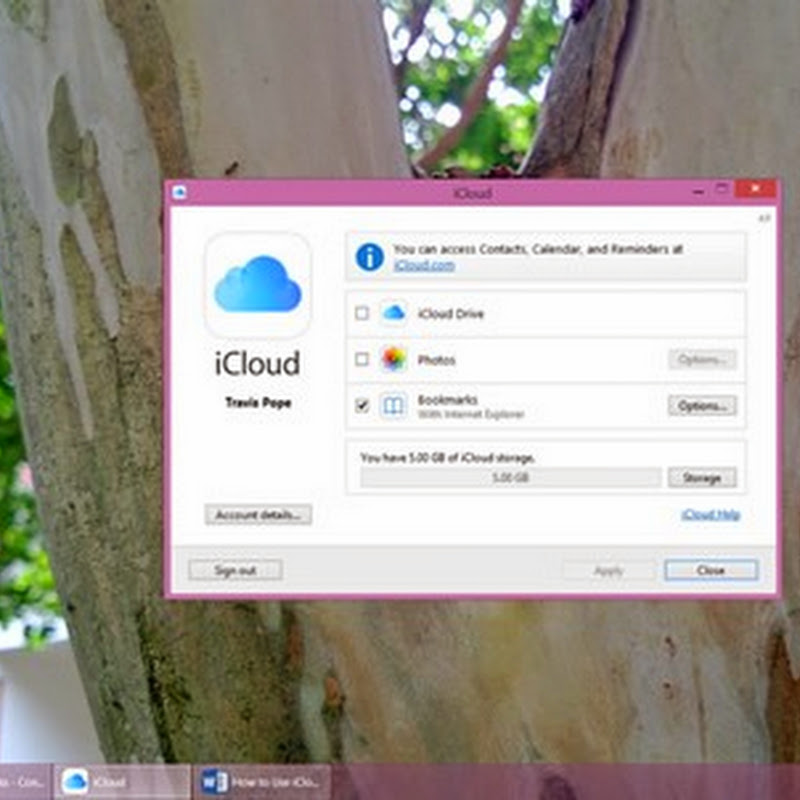Viewport: 800px width, 800px height.
Task: Click the 'With Internet Explorer' subtitle
Action: pos(470,414)
